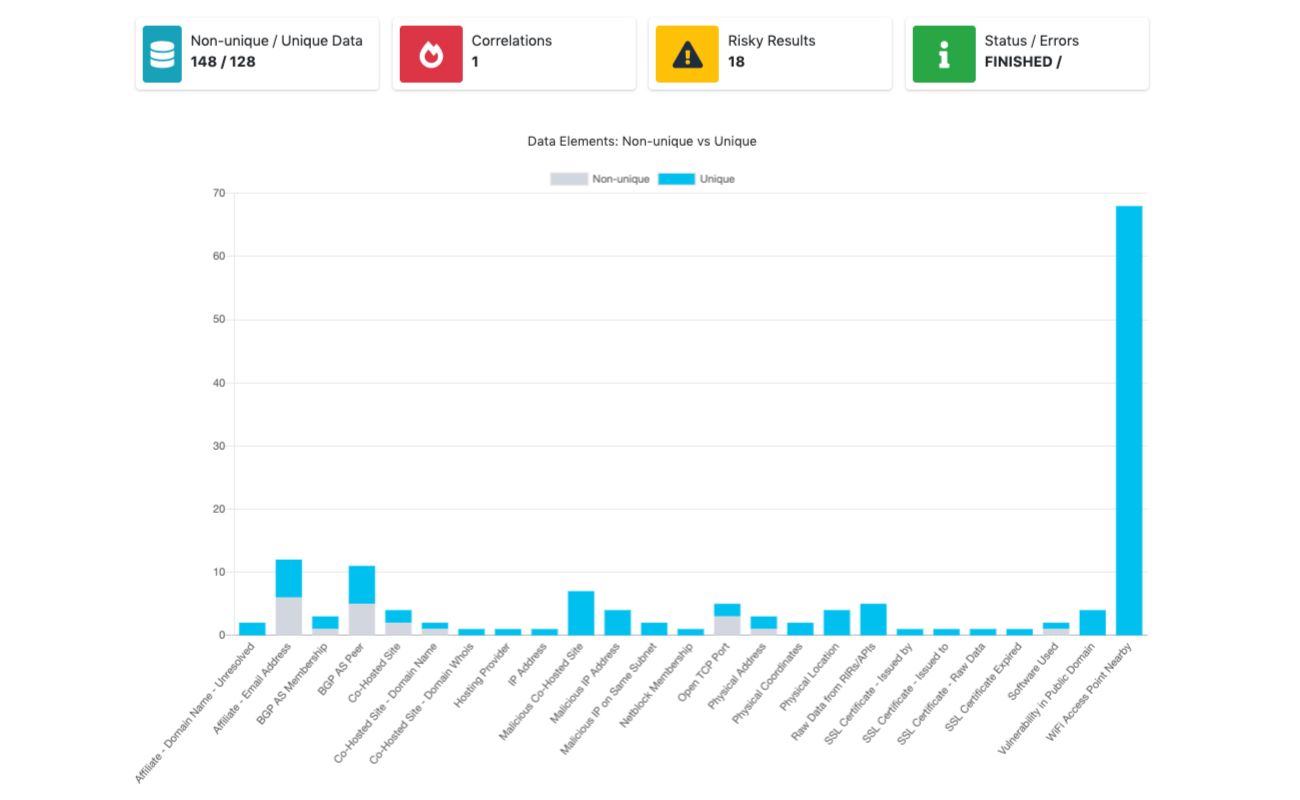This screenshot has width=1300, height=800.
Task: Click the green info status icon
Action: click(x=944, y=54)
